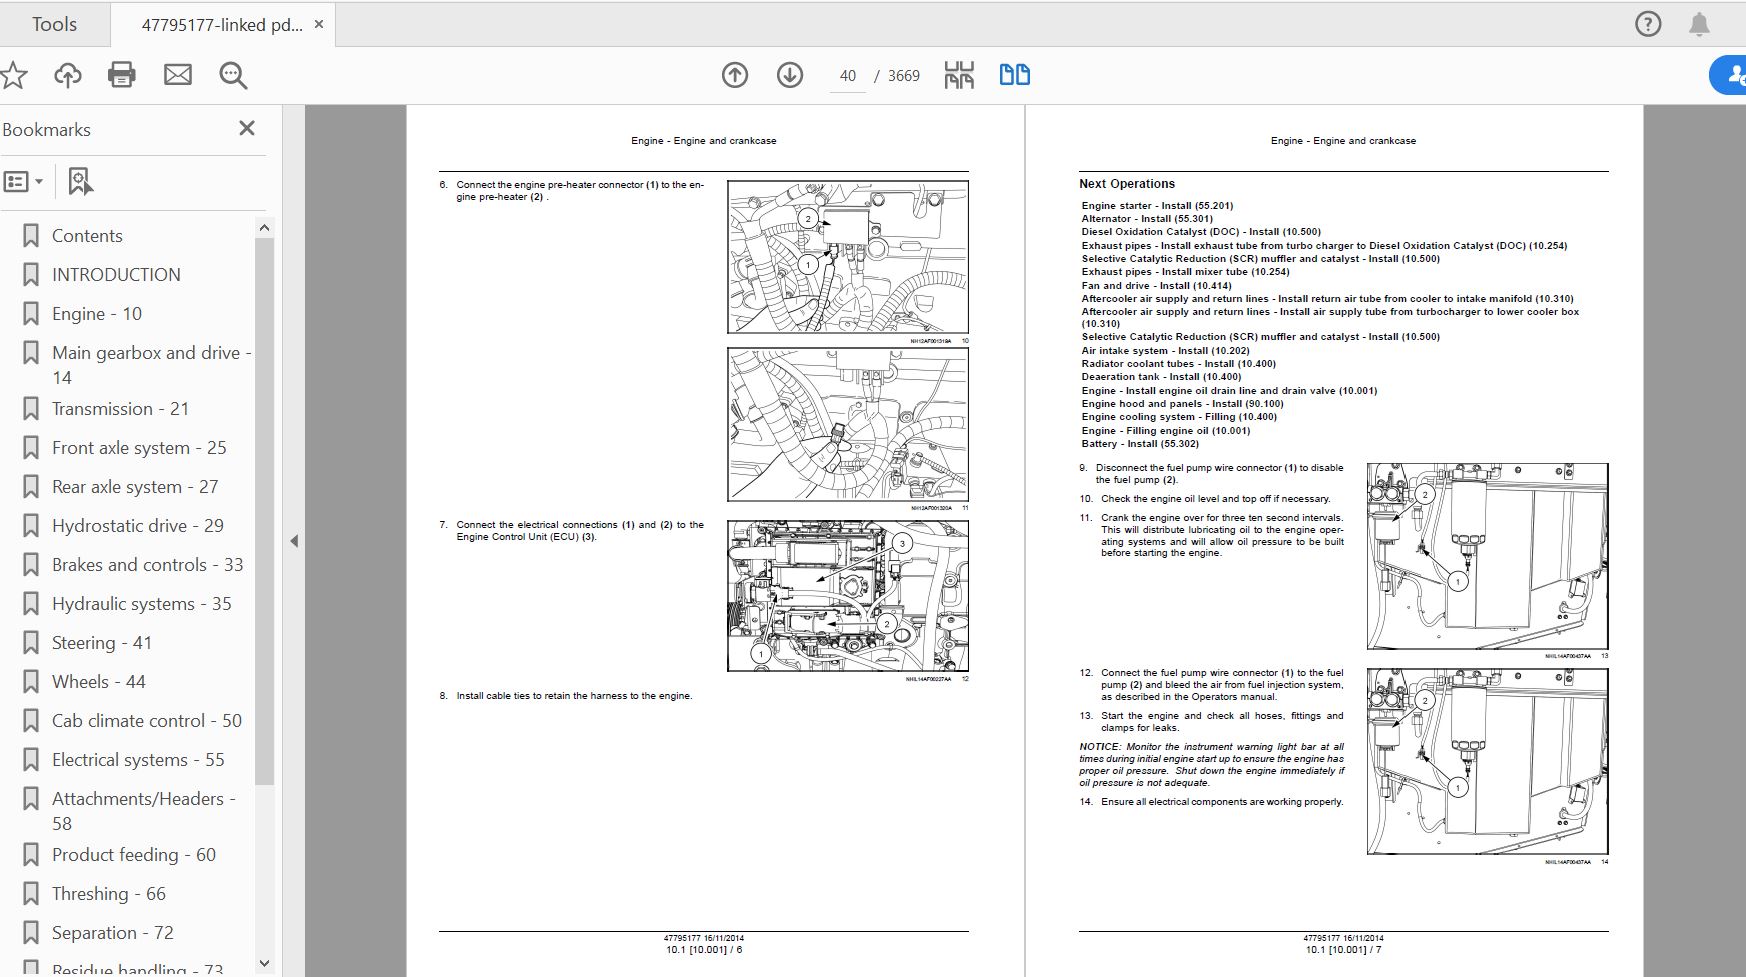Viewport: 1746px width, 977px height.
Task: Click the star bookmark icon in toolbar
Action: pos(14,75)
